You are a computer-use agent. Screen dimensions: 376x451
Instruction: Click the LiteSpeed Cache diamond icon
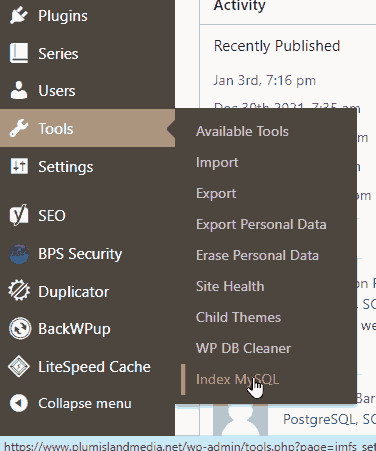tap(19, 366)
